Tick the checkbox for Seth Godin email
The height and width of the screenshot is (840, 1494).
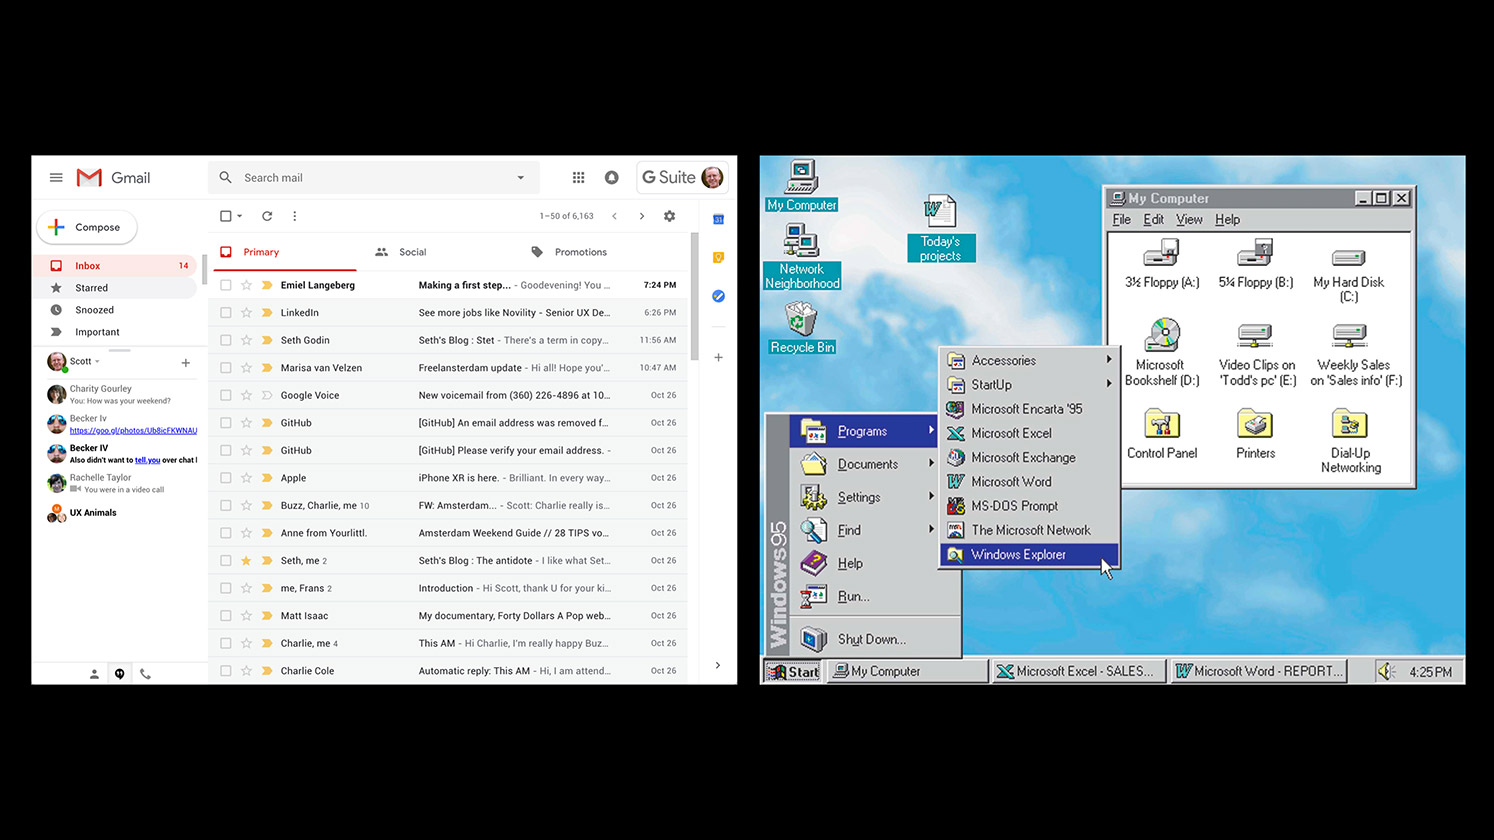[226, 340]
